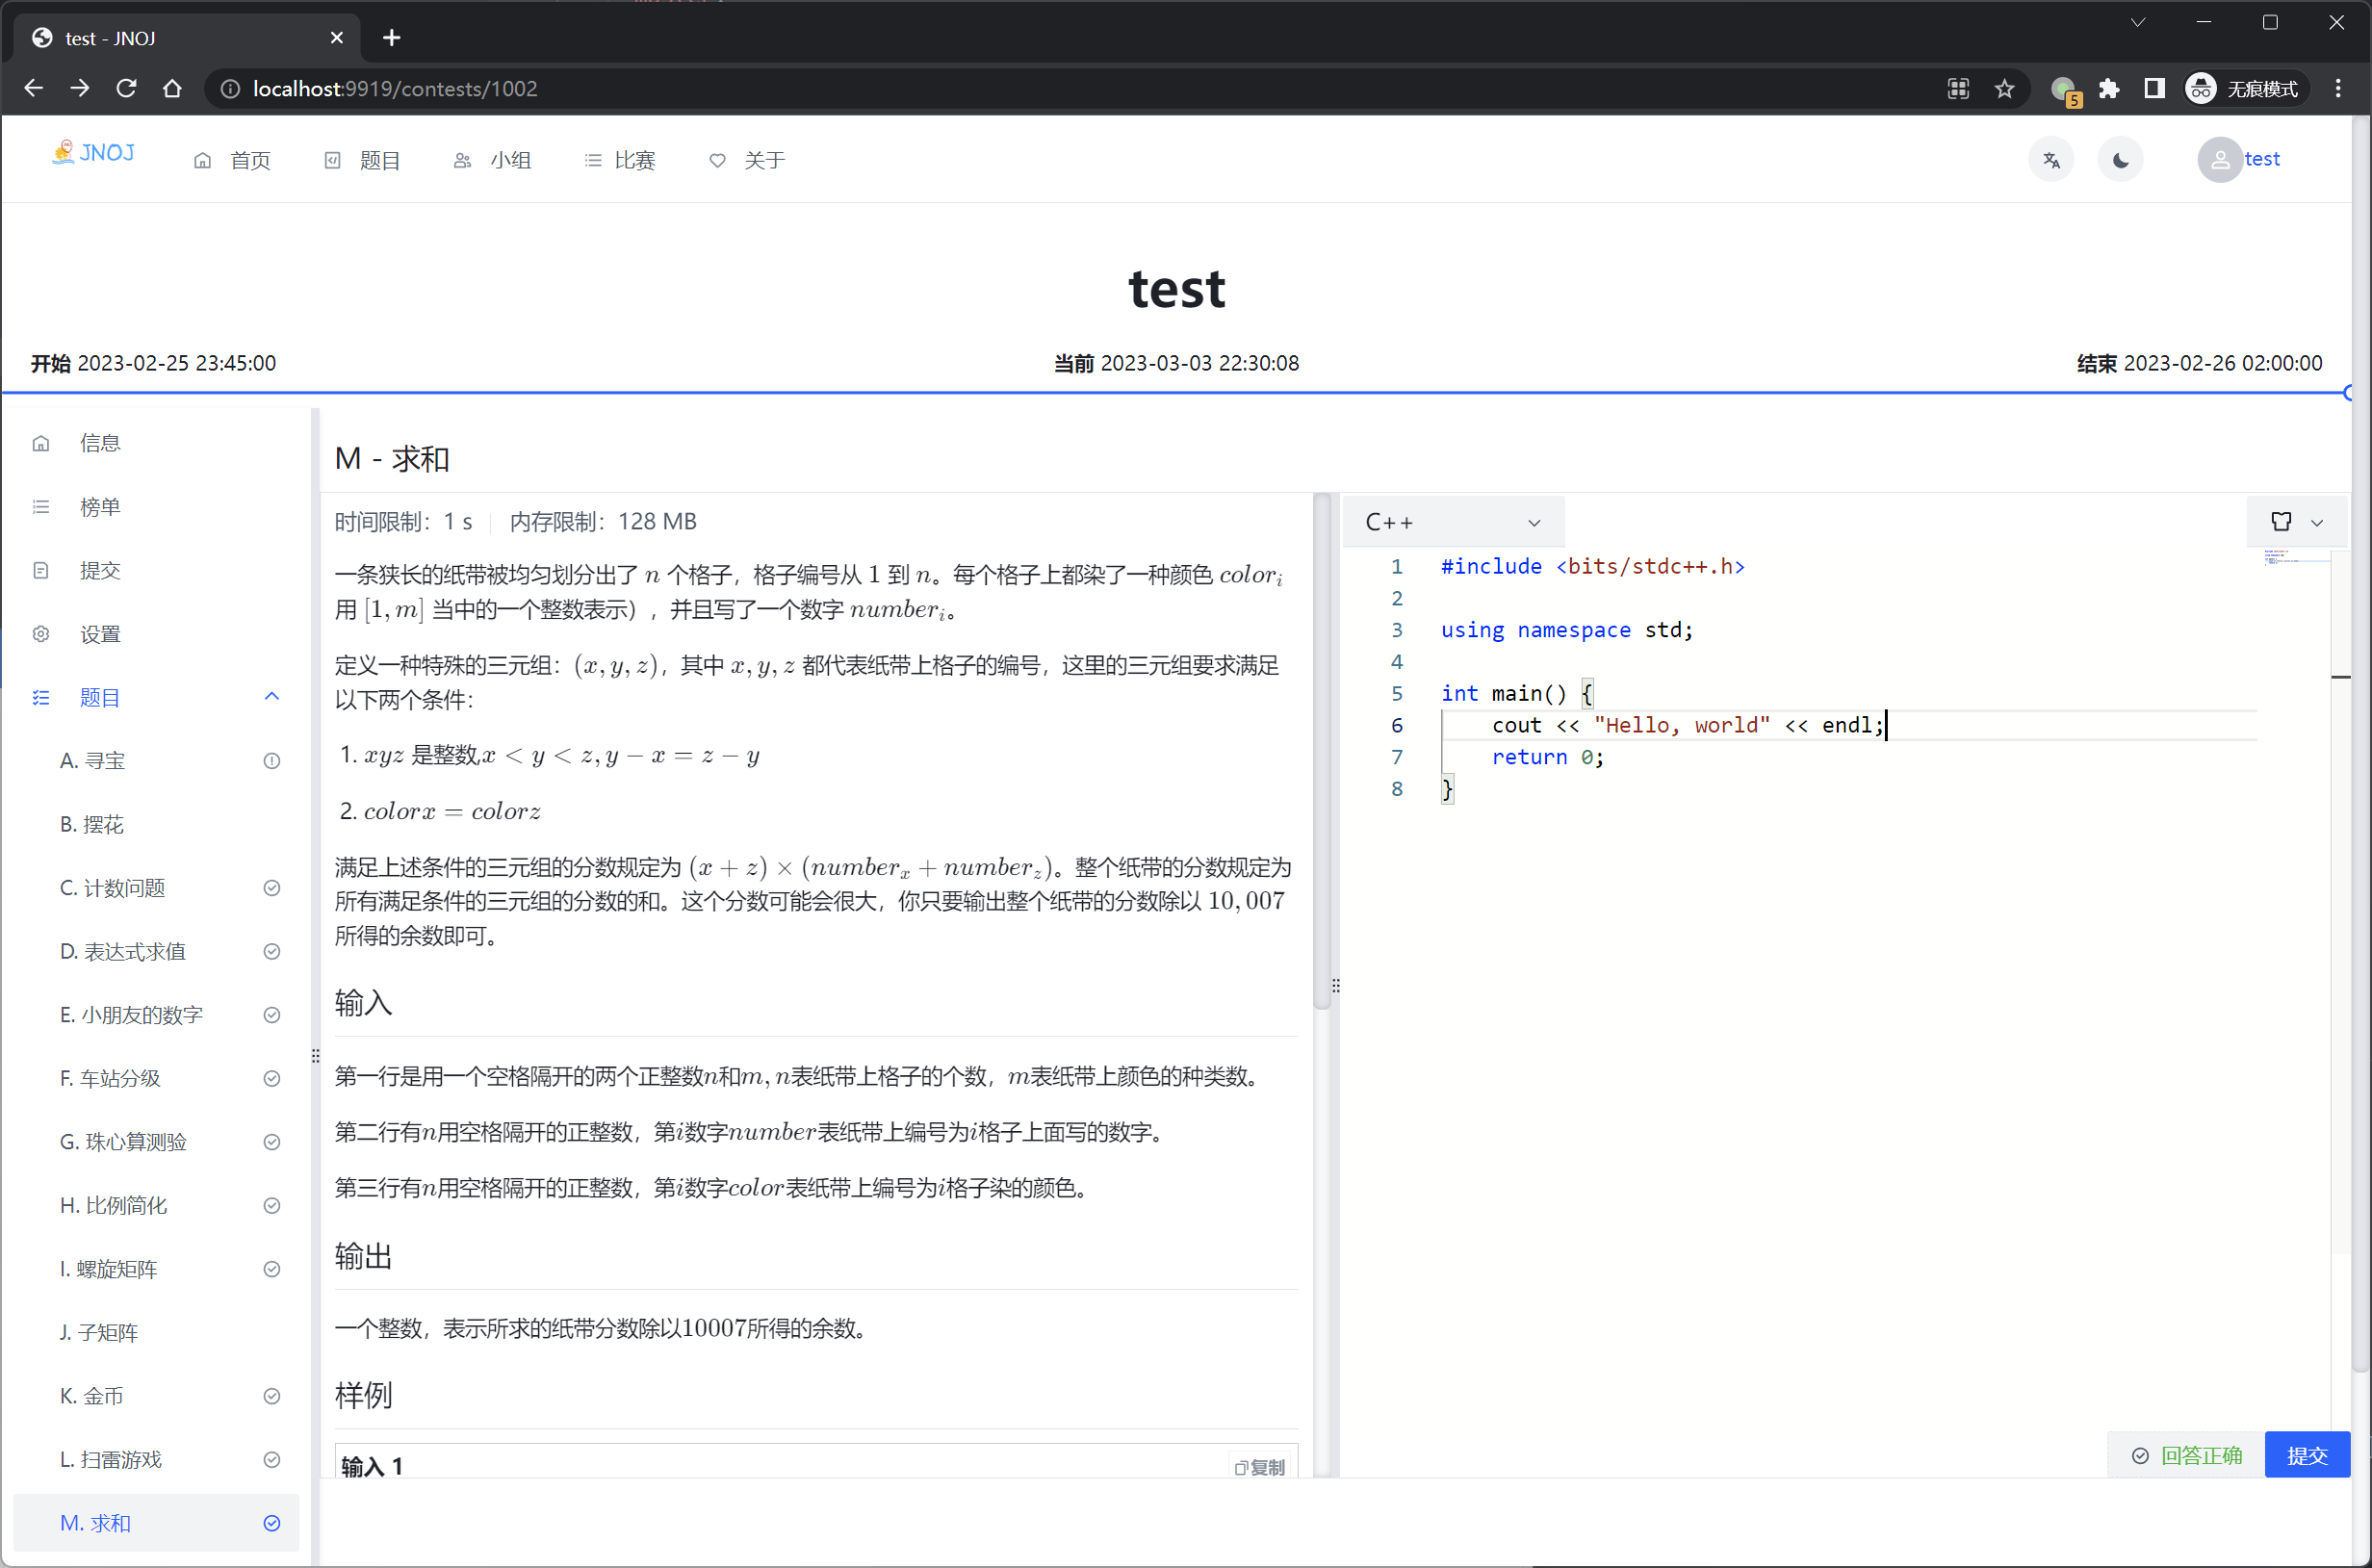Open 题目 in the top navigation bar
The width and height of the screenshot is (2372, 1568).
(362, 160)
